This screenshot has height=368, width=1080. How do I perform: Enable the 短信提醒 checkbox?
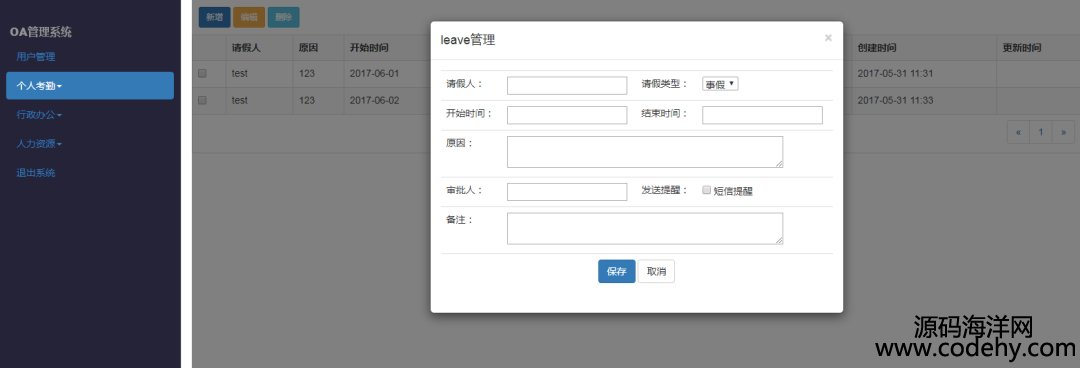click(x=706, y=190)
